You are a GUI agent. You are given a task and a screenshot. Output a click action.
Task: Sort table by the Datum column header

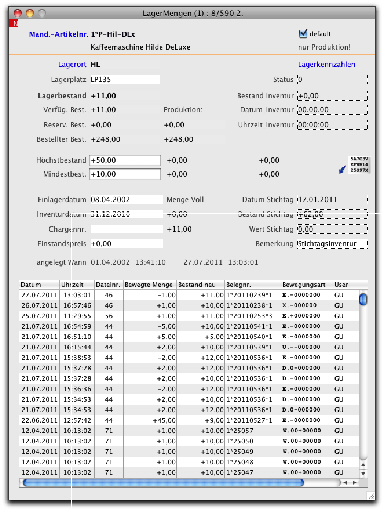pos(39,285)
